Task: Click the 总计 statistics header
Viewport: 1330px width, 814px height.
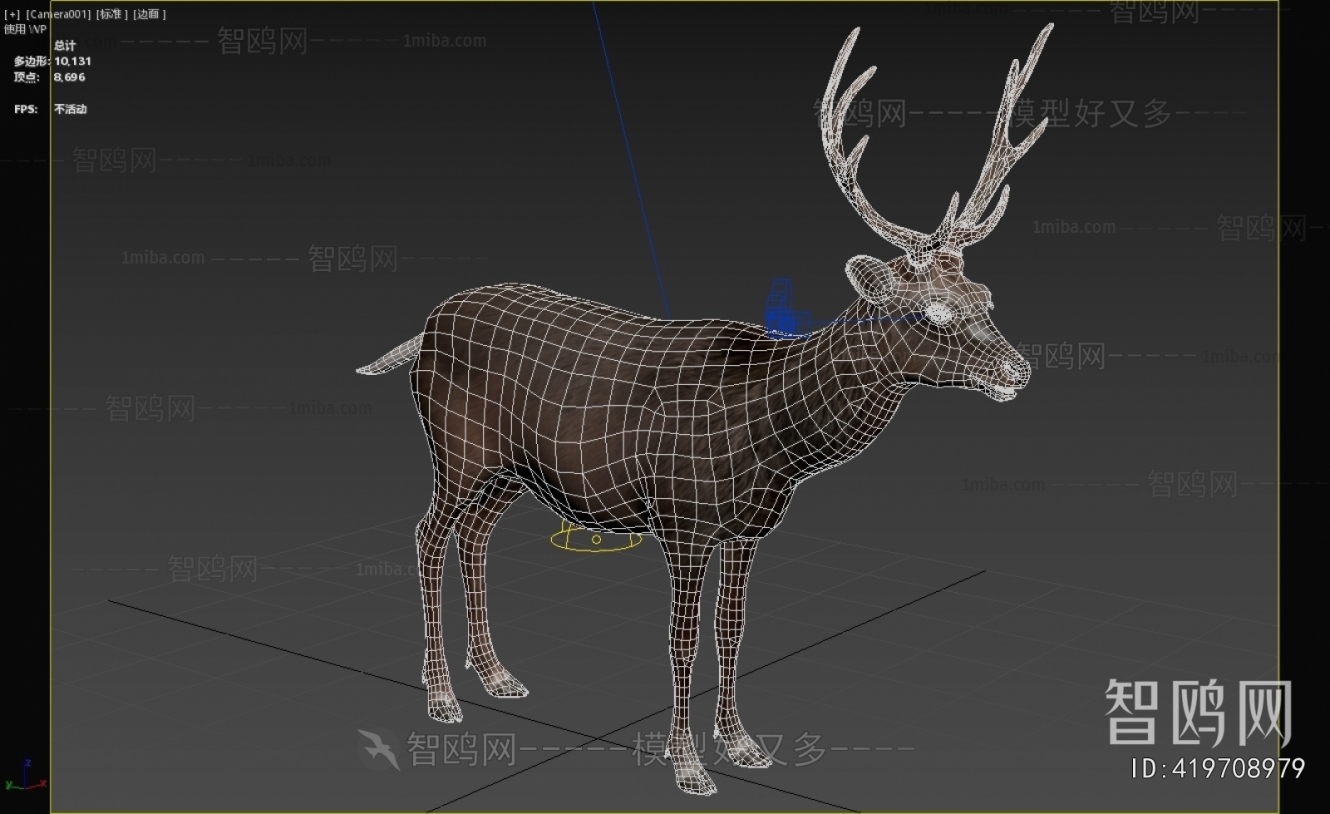Action: 64,45
